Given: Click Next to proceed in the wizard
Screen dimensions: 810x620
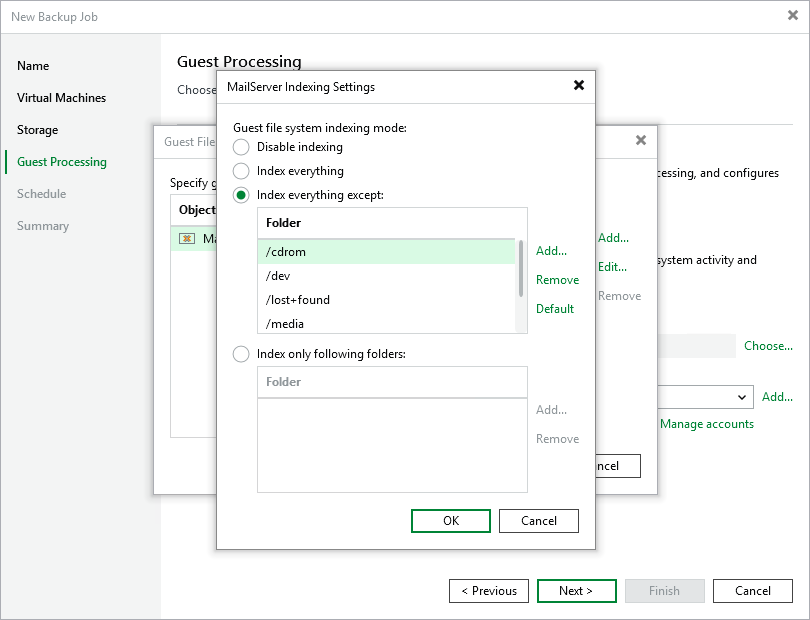Looking at the screenshot, I should pyautogui.click(x=576, y=590).
